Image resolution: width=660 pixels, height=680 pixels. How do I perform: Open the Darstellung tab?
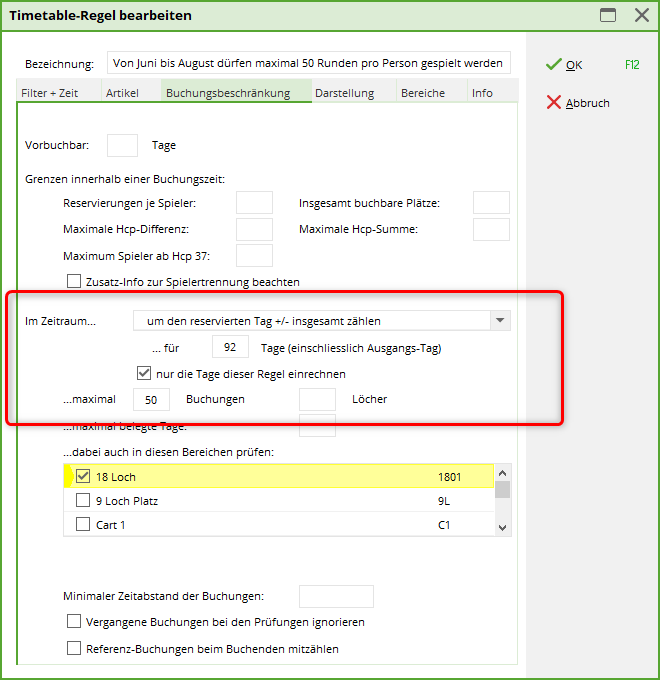click(x=344, y=93)
